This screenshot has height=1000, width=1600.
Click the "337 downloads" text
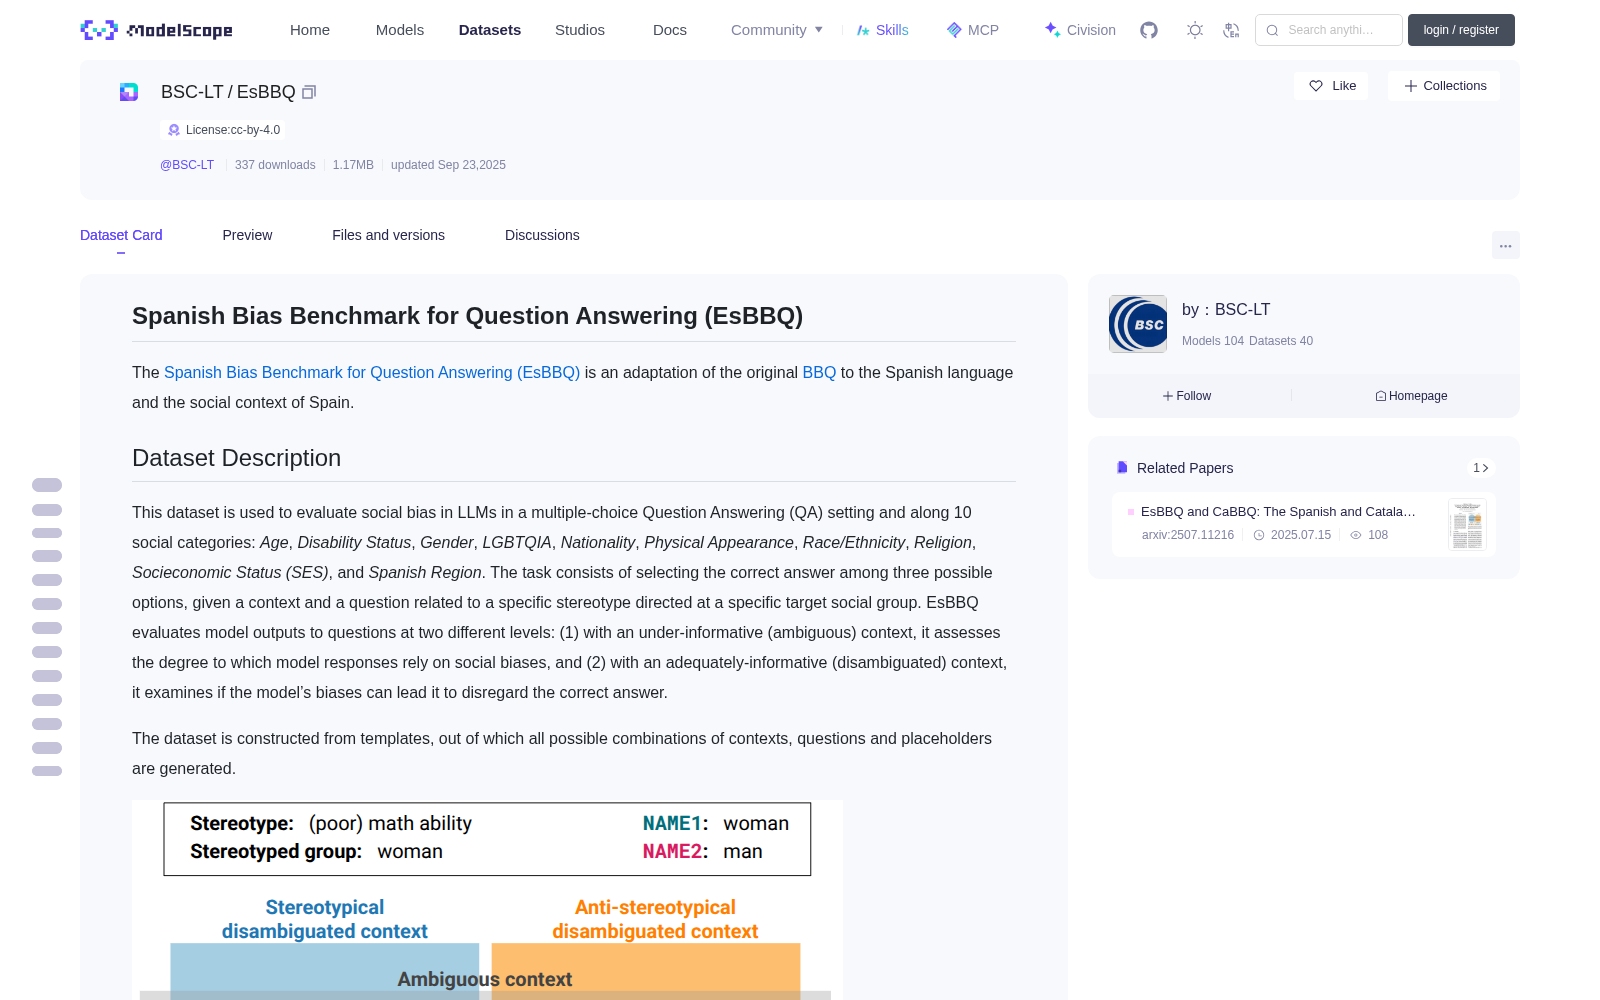275,165
